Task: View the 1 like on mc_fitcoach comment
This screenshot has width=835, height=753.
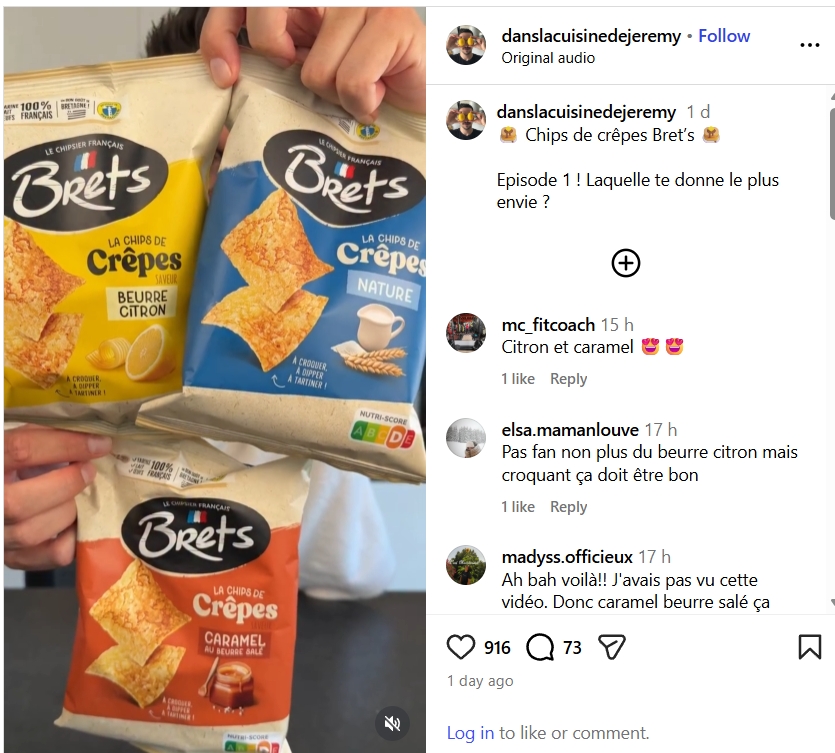Action: pos(518,379)
